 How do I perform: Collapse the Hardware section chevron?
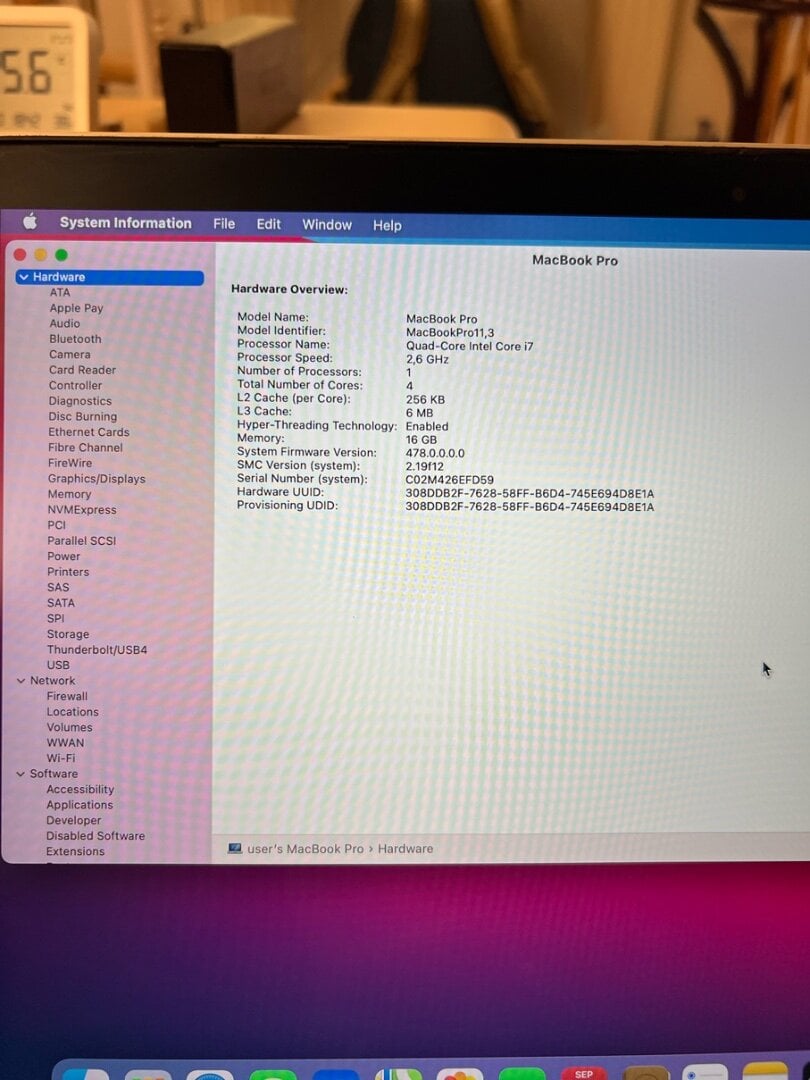pyautogui.click(x=23, y=277)
